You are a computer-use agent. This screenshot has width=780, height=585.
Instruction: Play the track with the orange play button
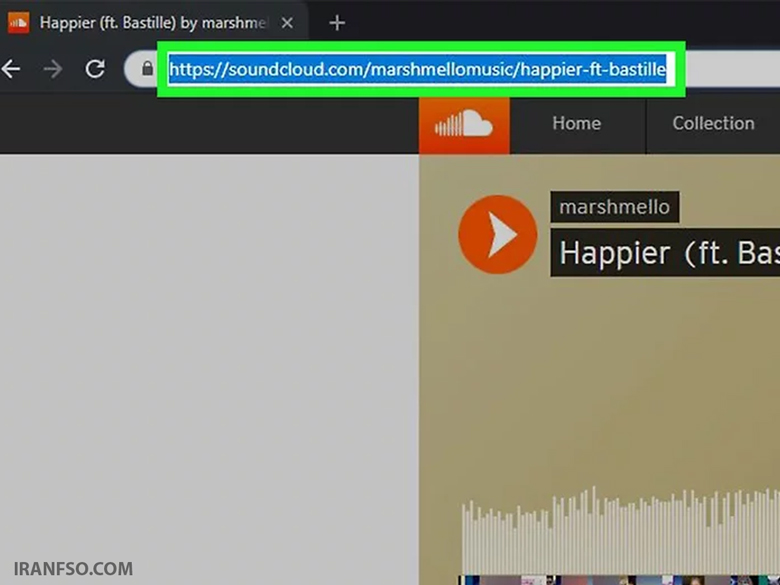coord(497,234)
